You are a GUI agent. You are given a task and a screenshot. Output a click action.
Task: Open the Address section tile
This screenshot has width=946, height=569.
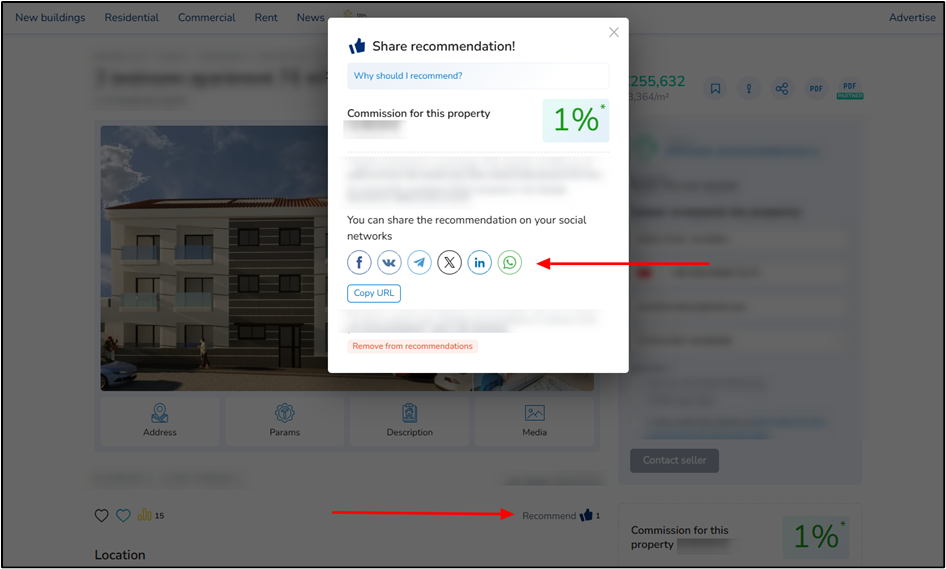tap(160, 421)
